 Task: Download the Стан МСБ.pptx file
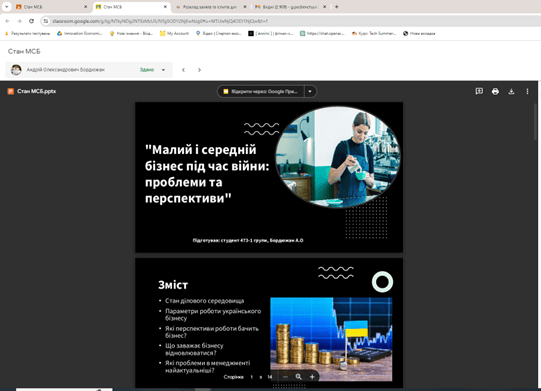point(511,91)
